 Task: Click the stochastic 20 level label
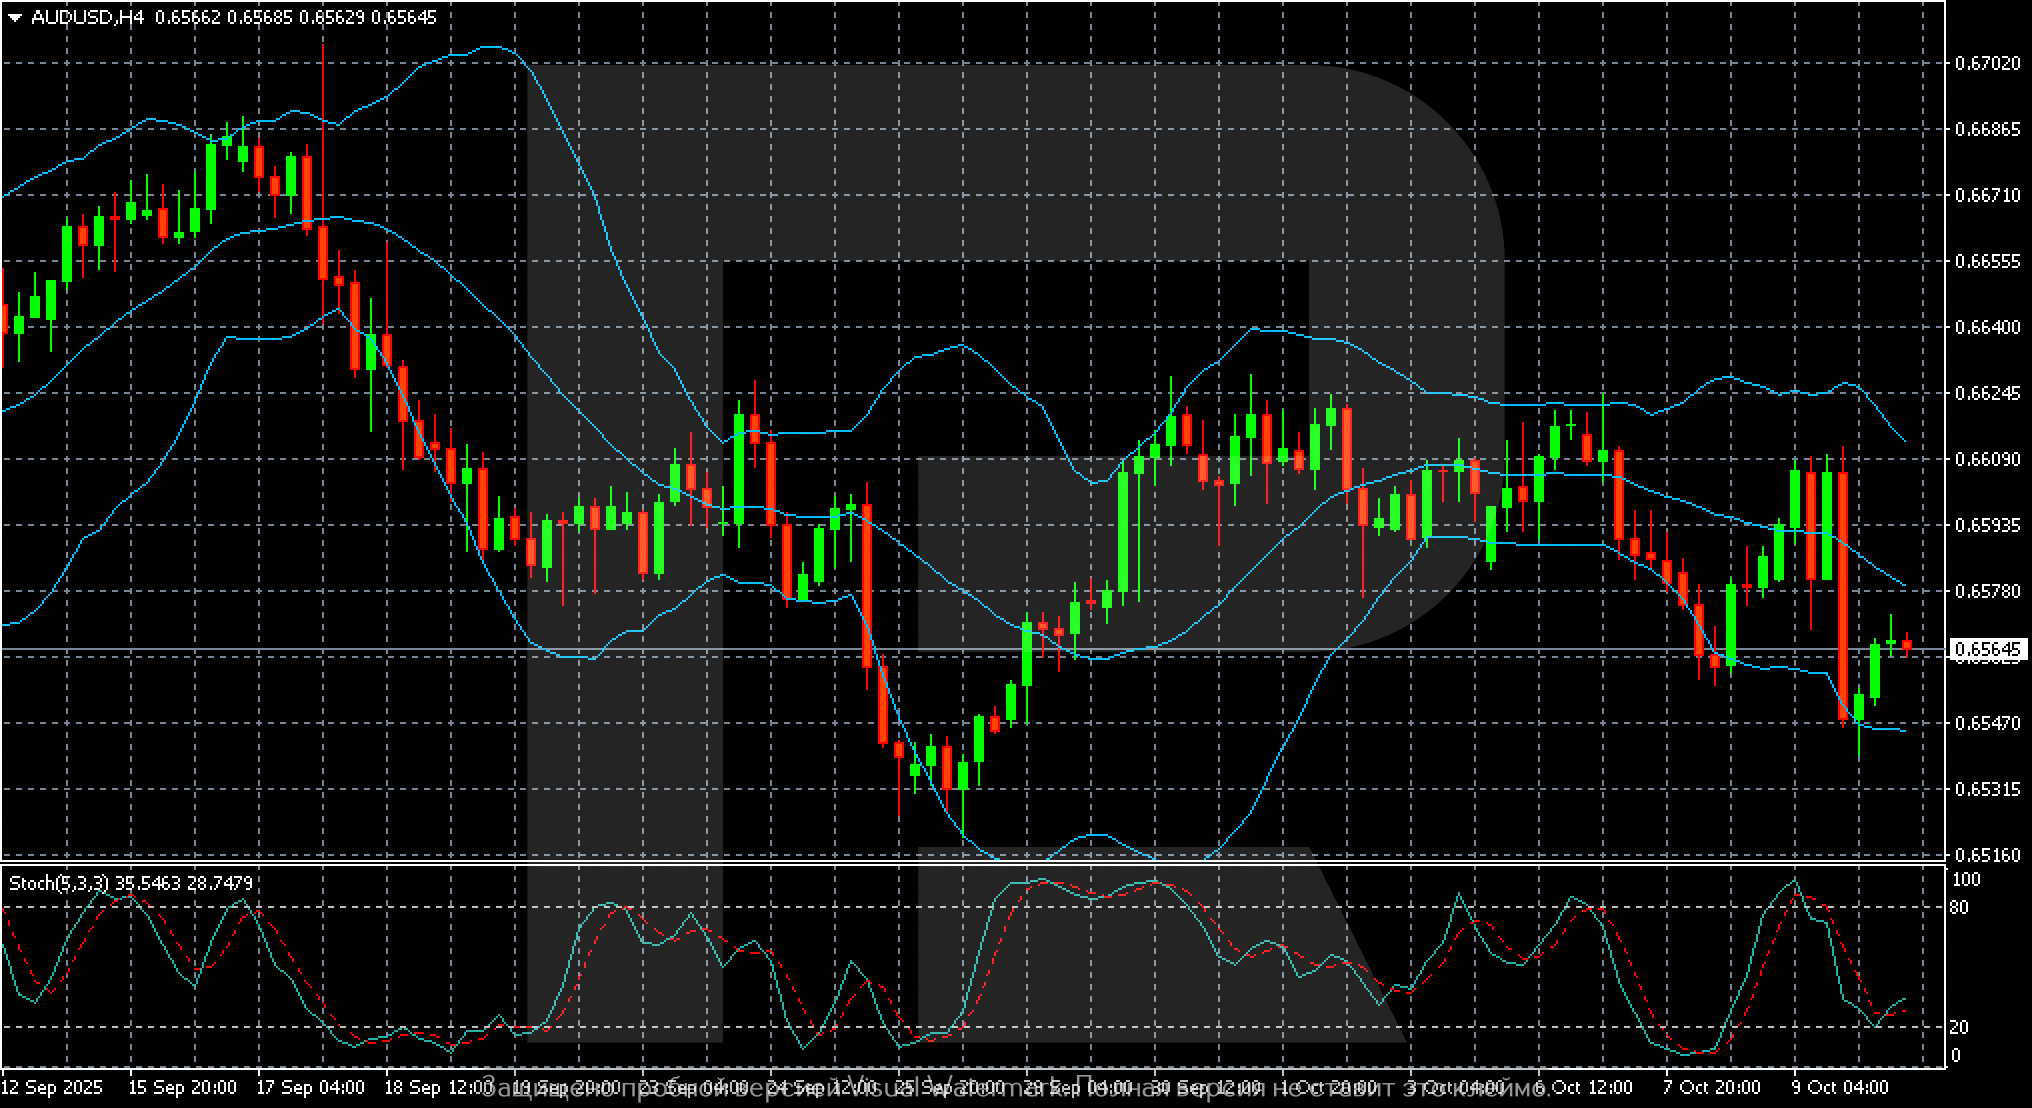1960,1027
